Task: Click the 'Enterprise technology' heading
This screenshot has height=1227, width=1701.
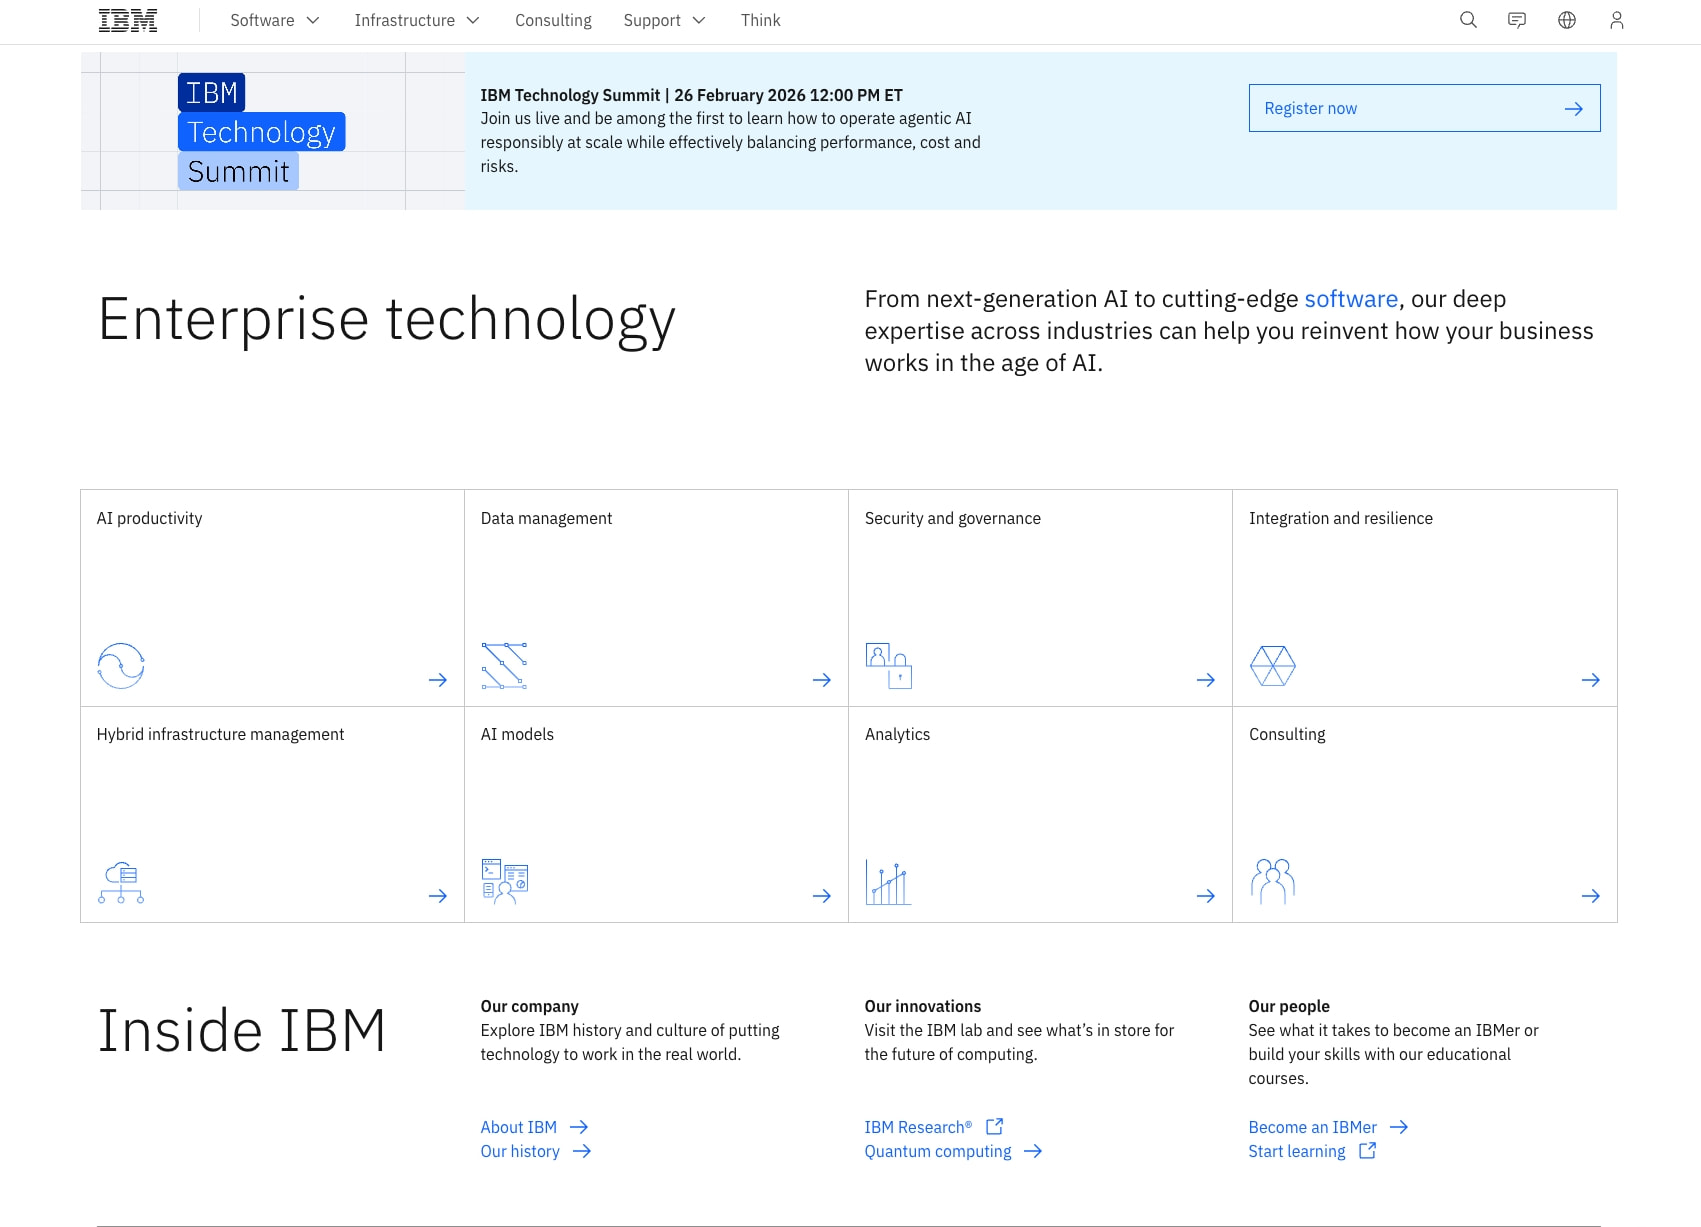Action: click(387, 320)
